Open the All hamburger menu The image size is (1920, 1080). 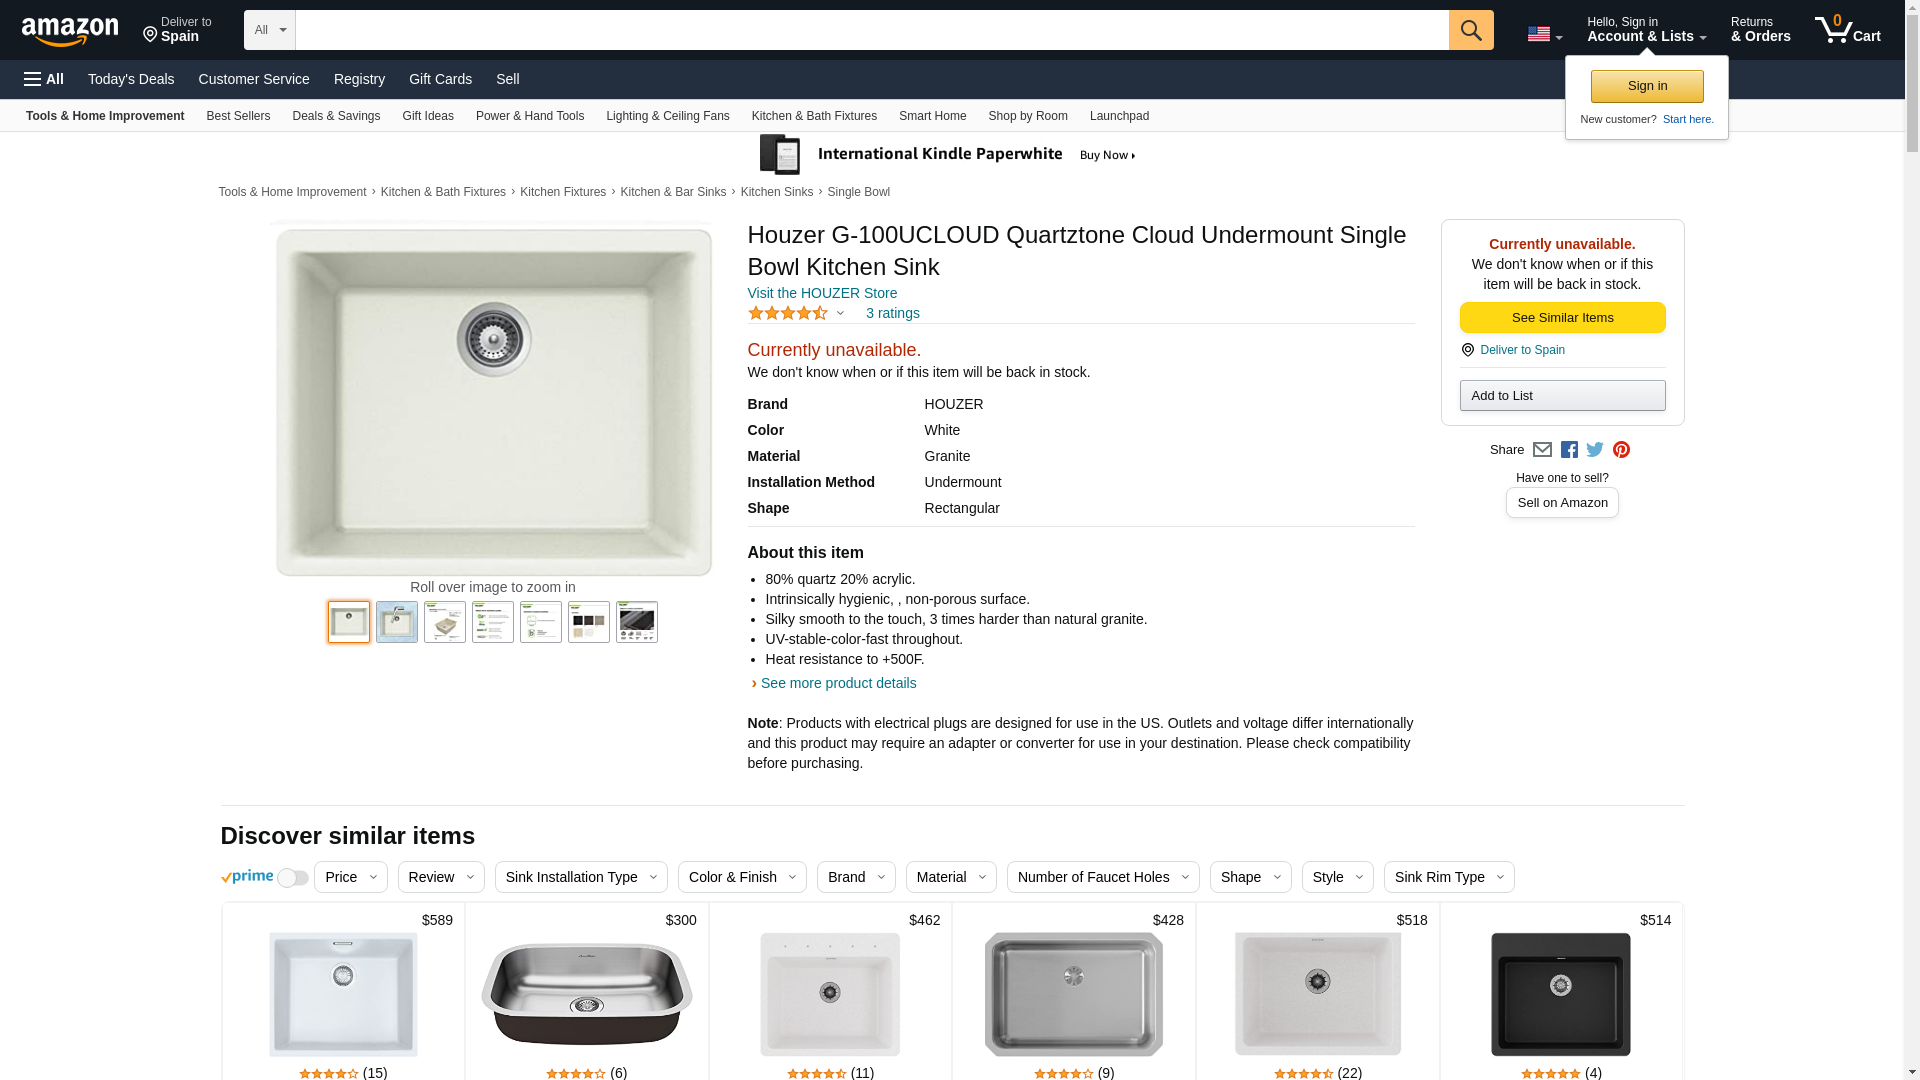coord(44,79)
